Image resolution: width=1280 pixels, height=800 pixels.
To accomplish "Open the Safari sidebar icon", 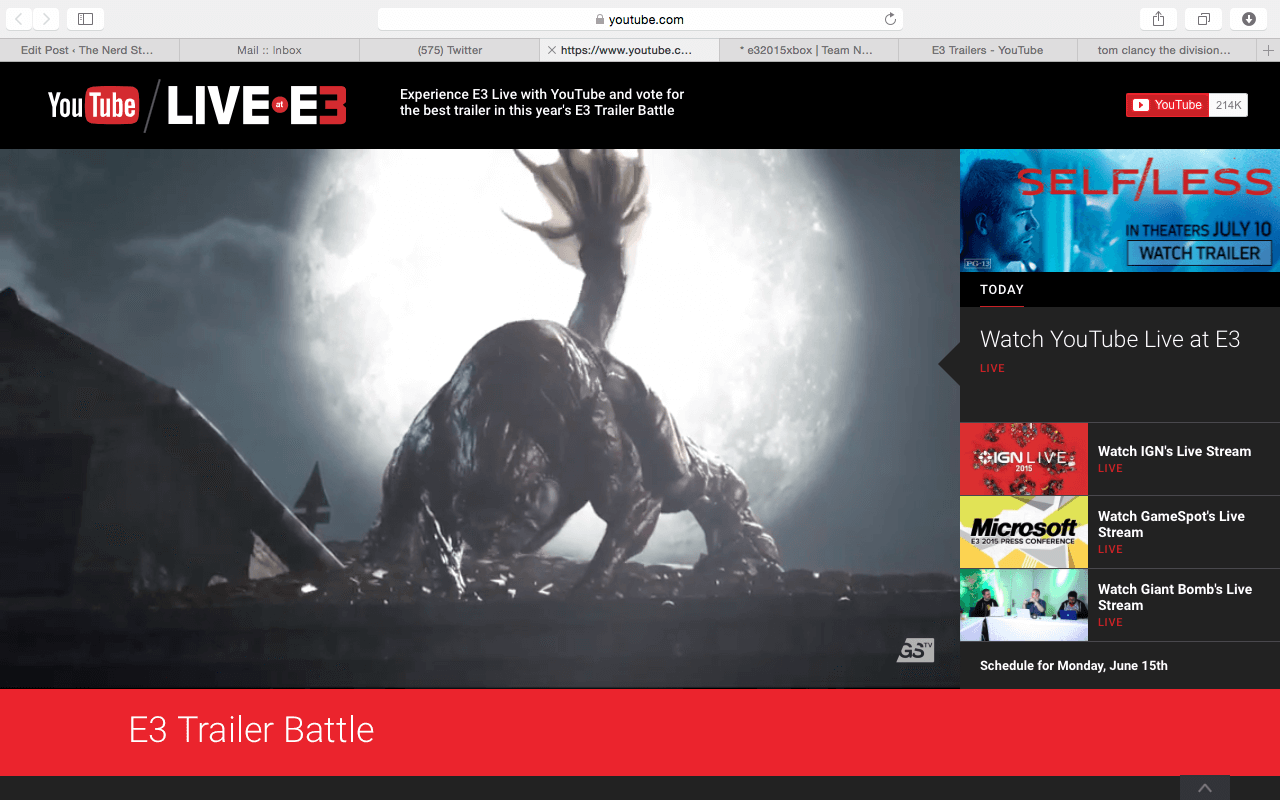I will point(86,18).
